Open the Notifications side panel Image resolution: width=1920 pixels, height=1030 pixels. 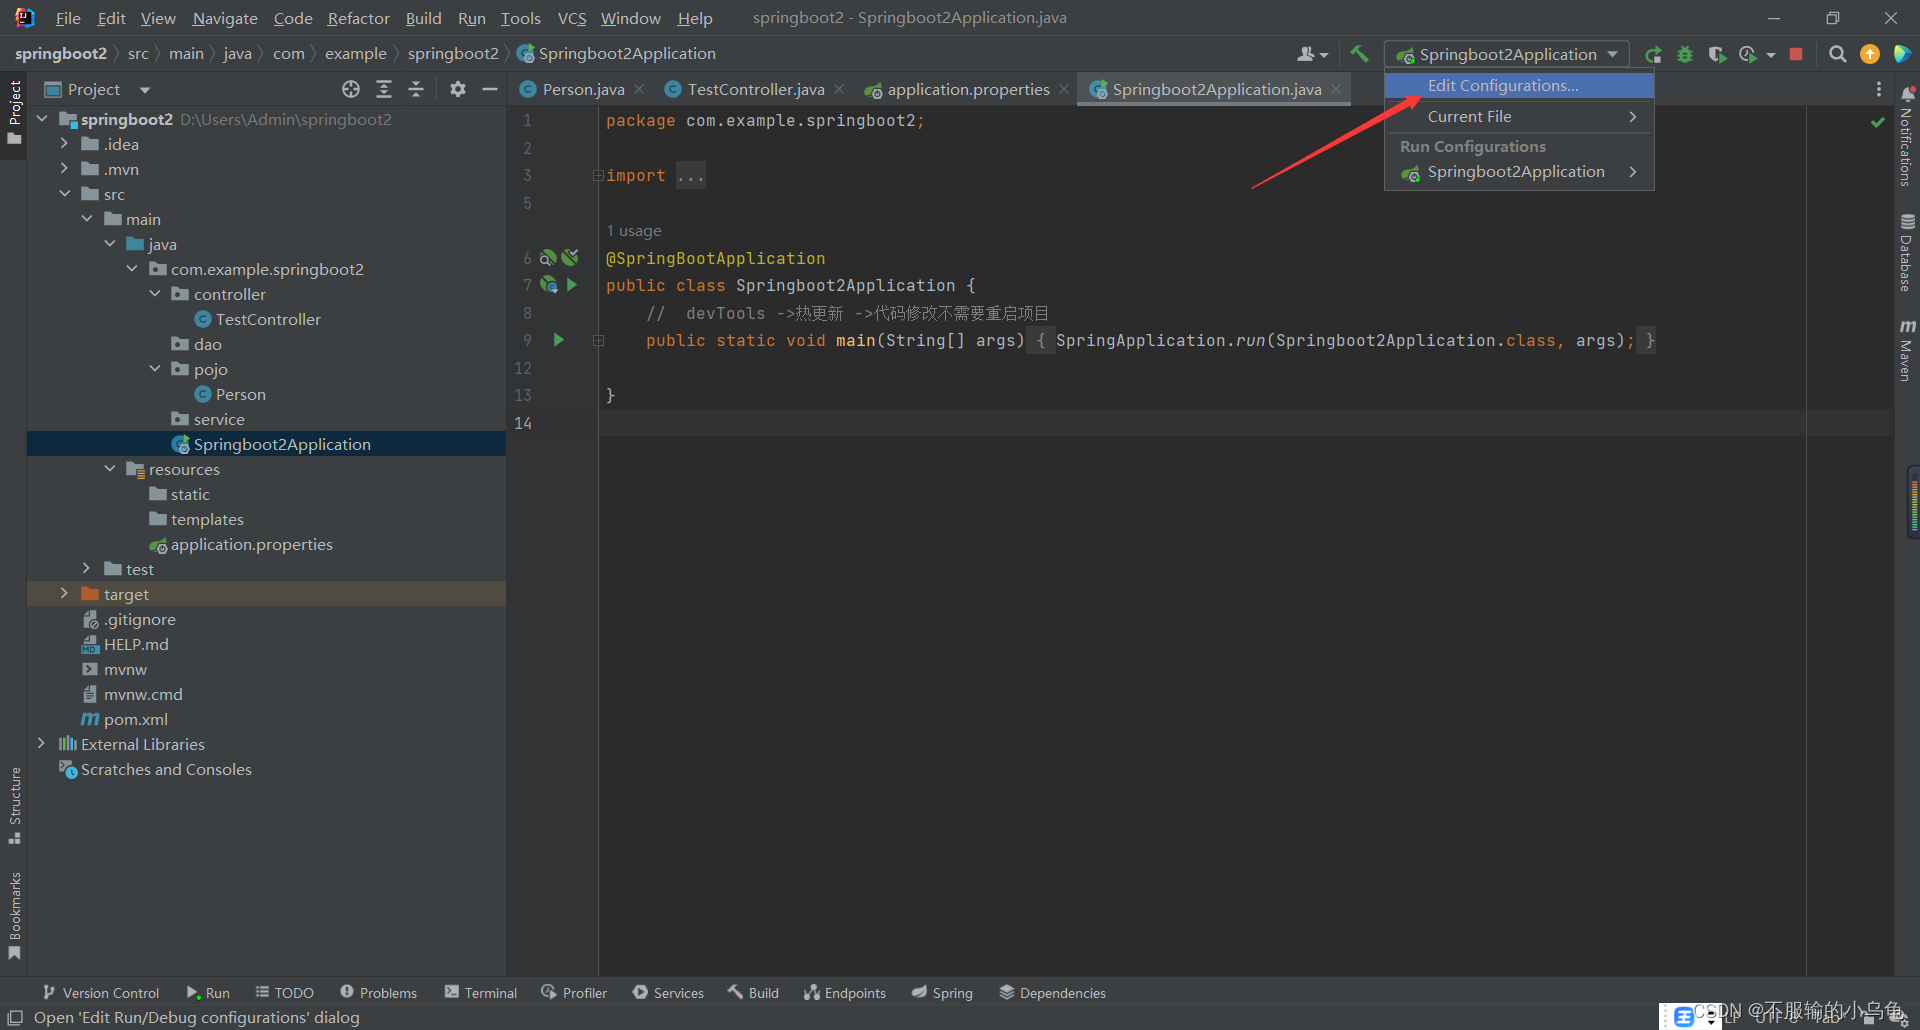pyautogui.click(x=1907, y=137)
